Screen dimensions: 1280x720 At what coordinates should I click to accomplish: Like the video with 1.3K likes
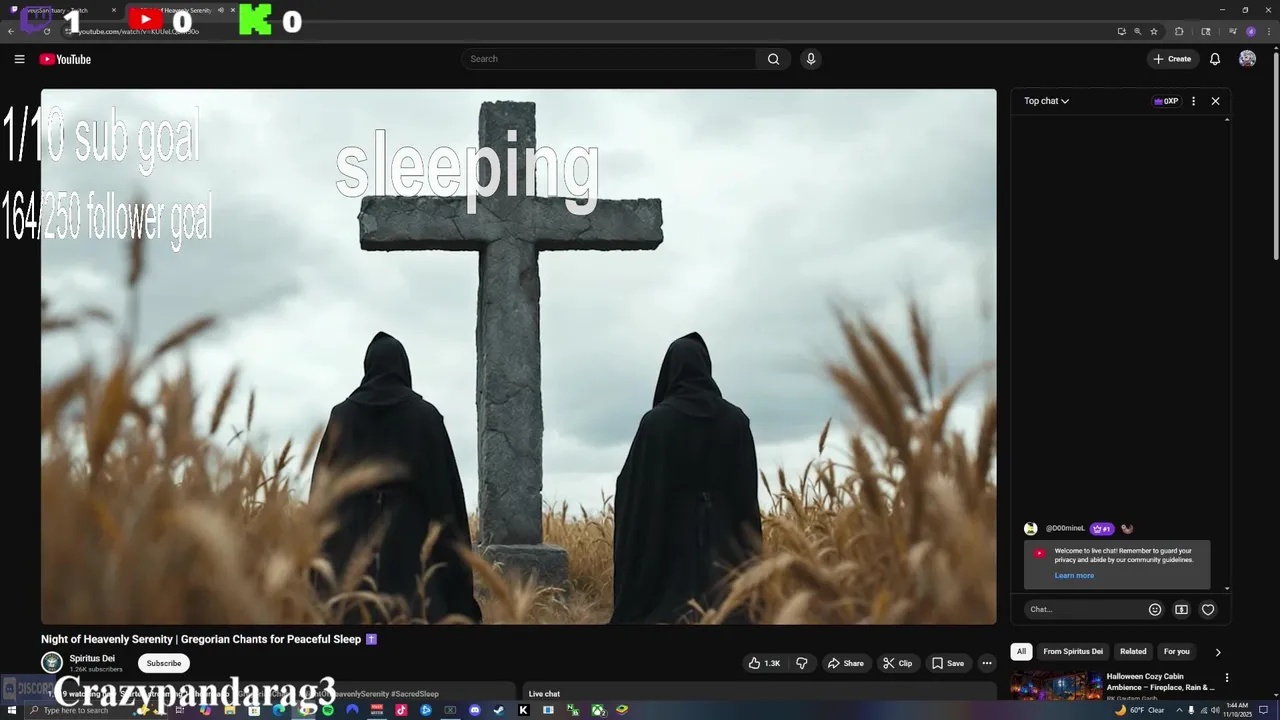click(765, 663)
